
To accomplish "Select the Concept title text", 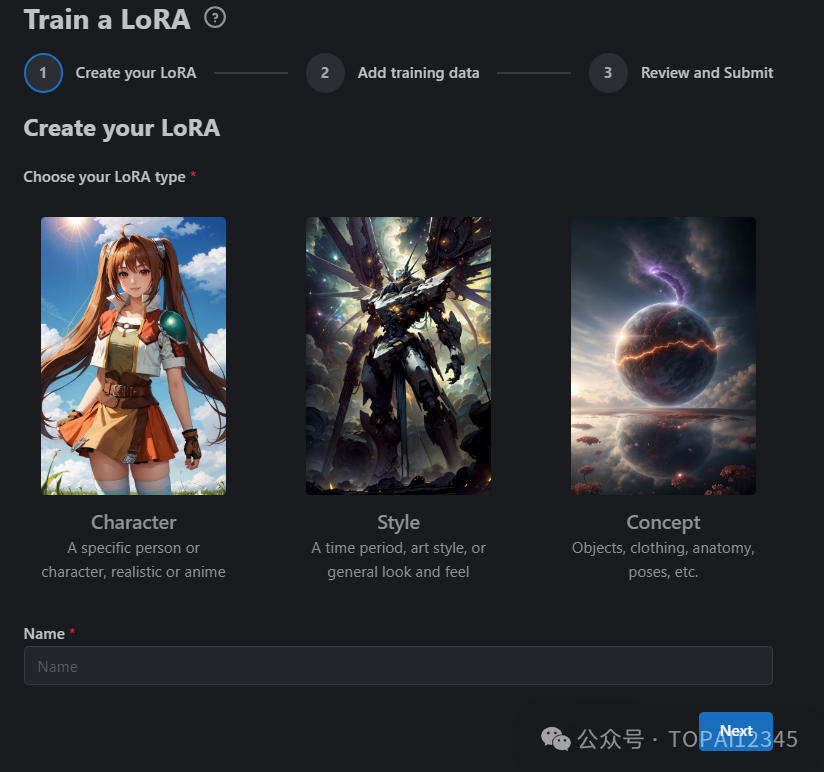I will tap(663, 523).
